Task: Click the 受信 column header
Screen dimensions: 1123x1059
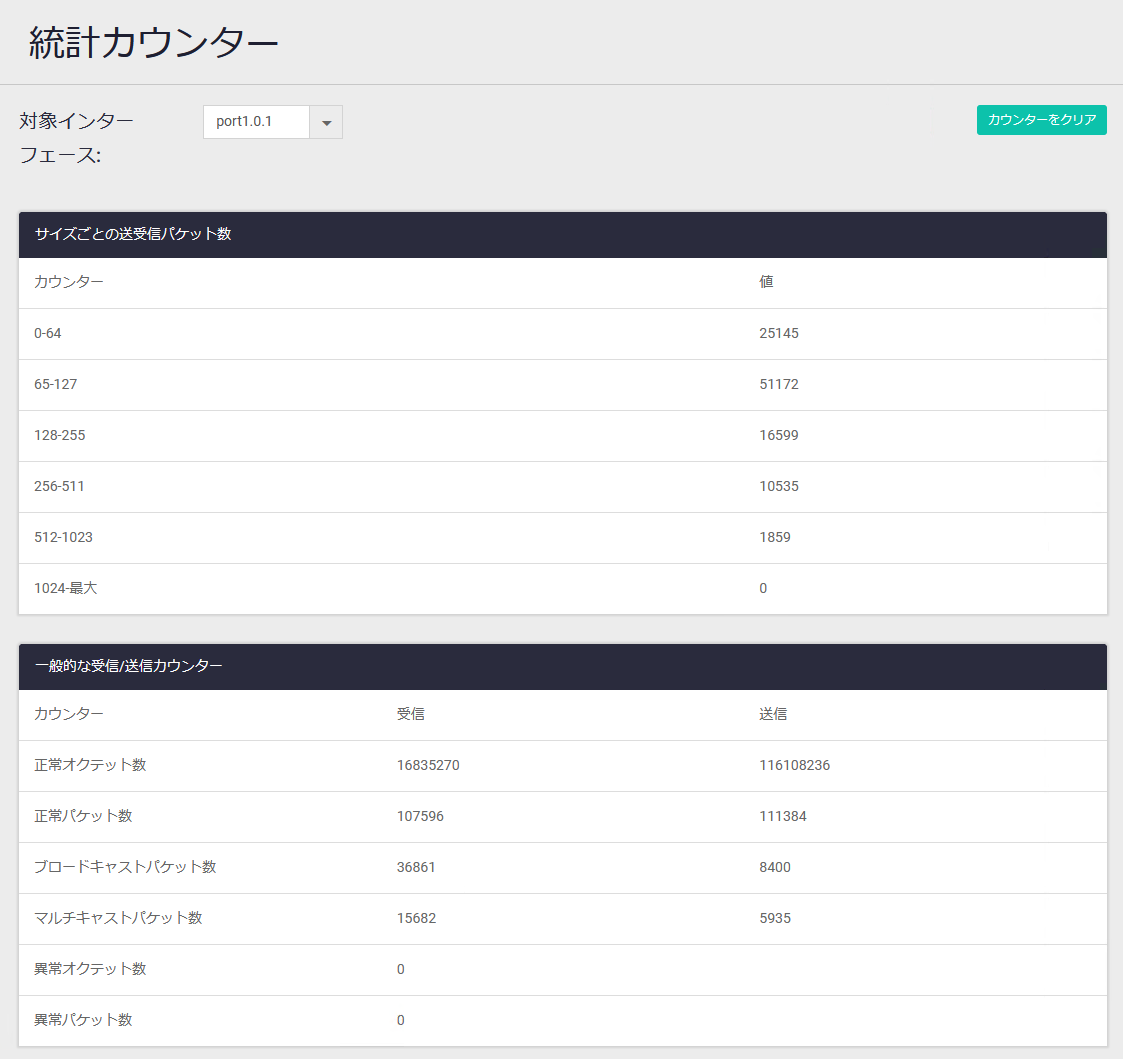Action: coord(410,714)
